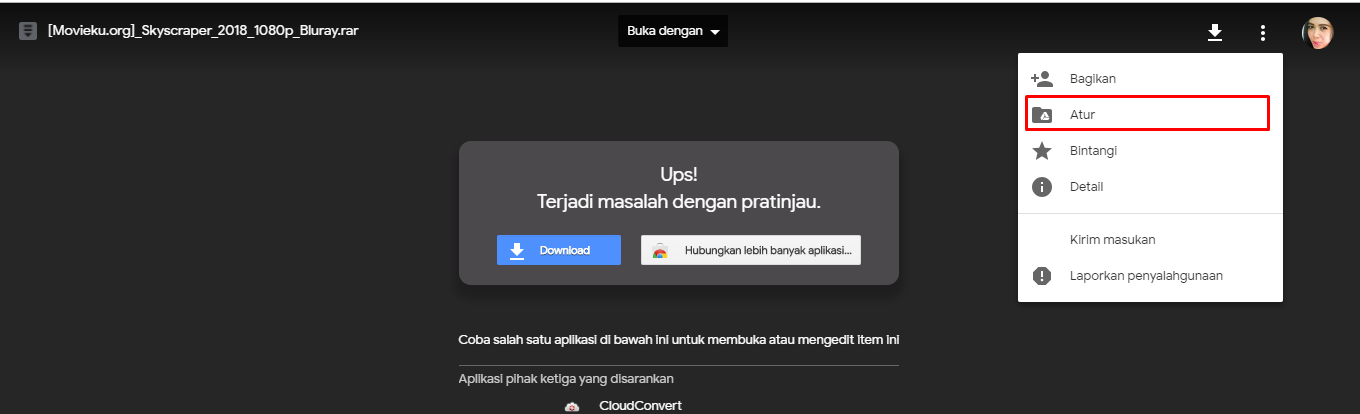Click the download arrow icon in top bar
The height and width of the screenshot is (414, 1360).
[1215, 33]
